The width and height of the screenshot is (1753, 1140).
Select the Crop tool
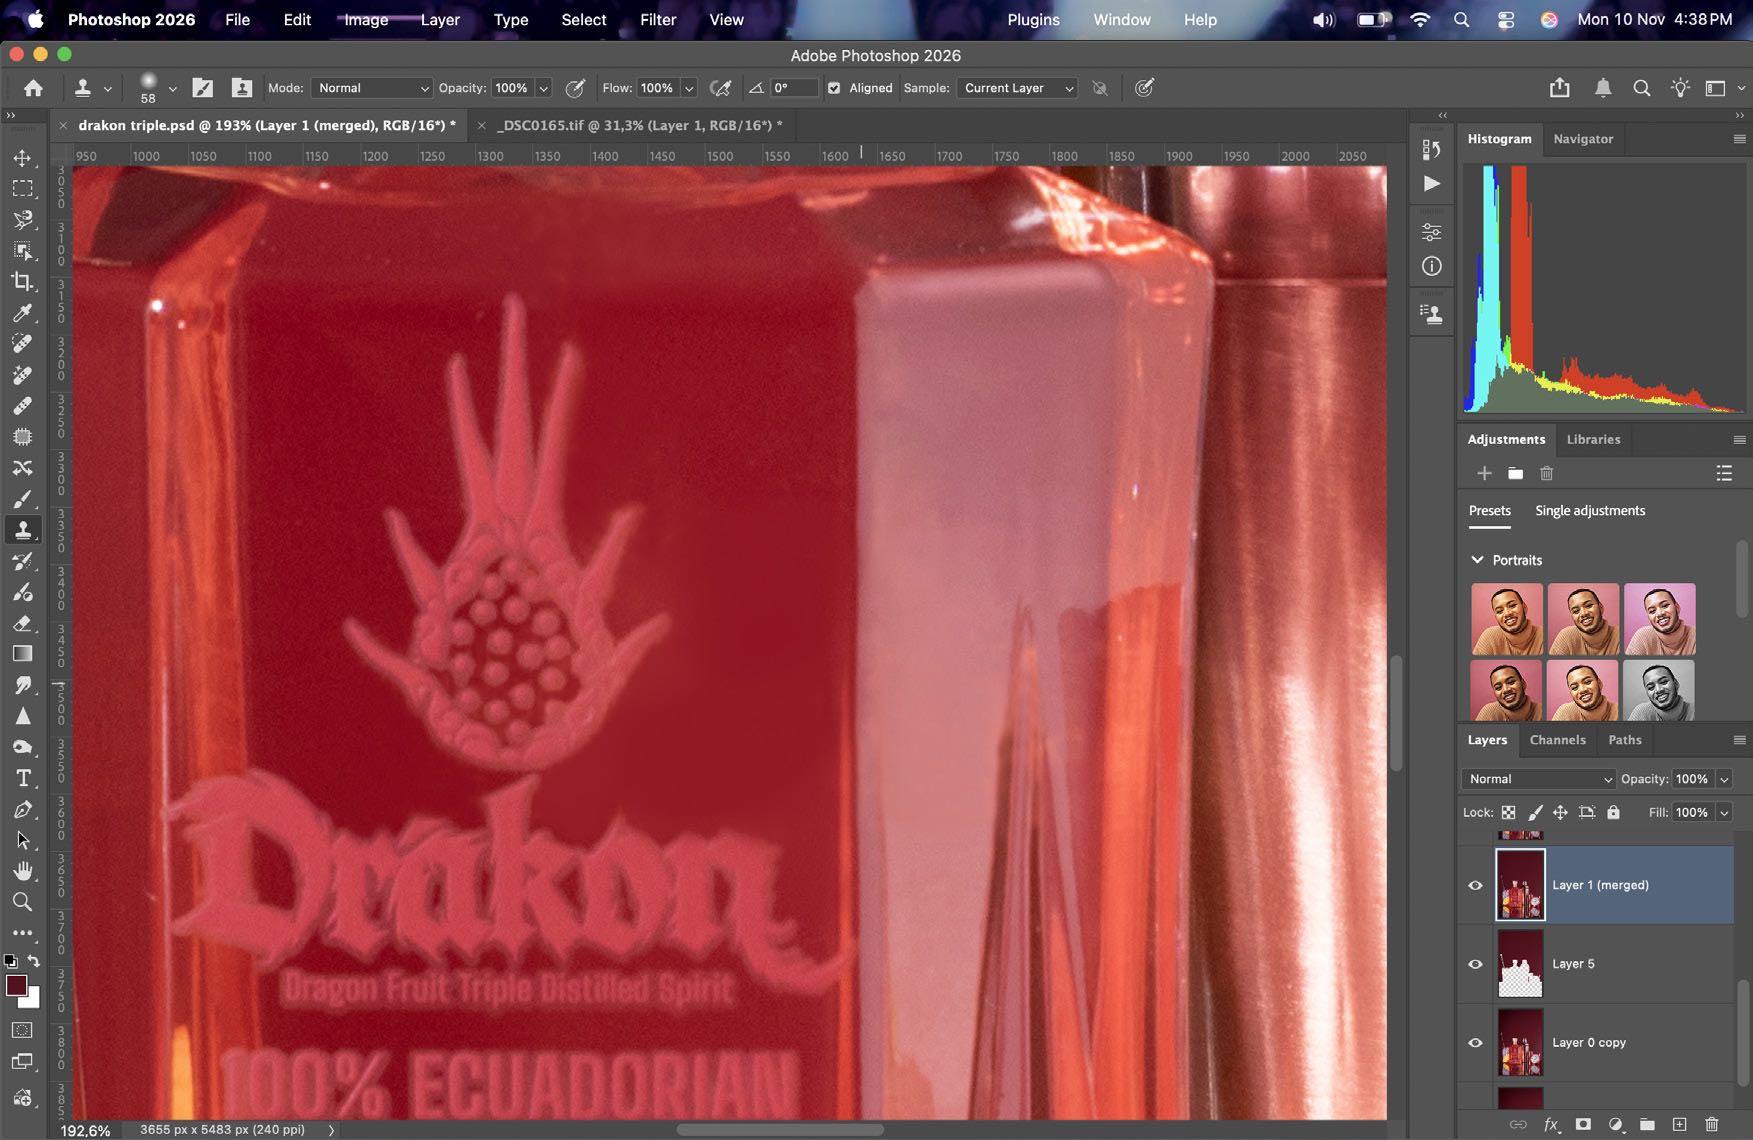pyautogui.click(x=22, y=282)
